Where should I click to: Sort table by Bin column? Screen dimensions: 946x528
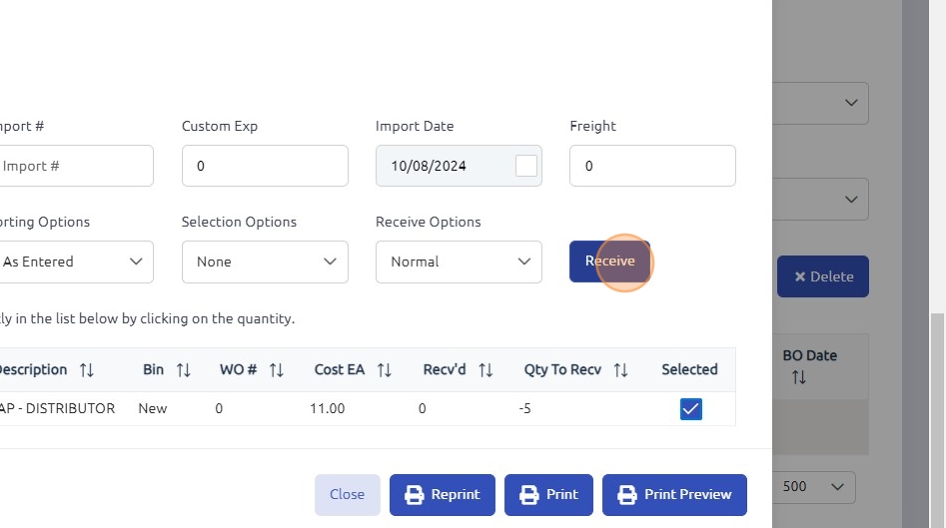coord(183,370)
